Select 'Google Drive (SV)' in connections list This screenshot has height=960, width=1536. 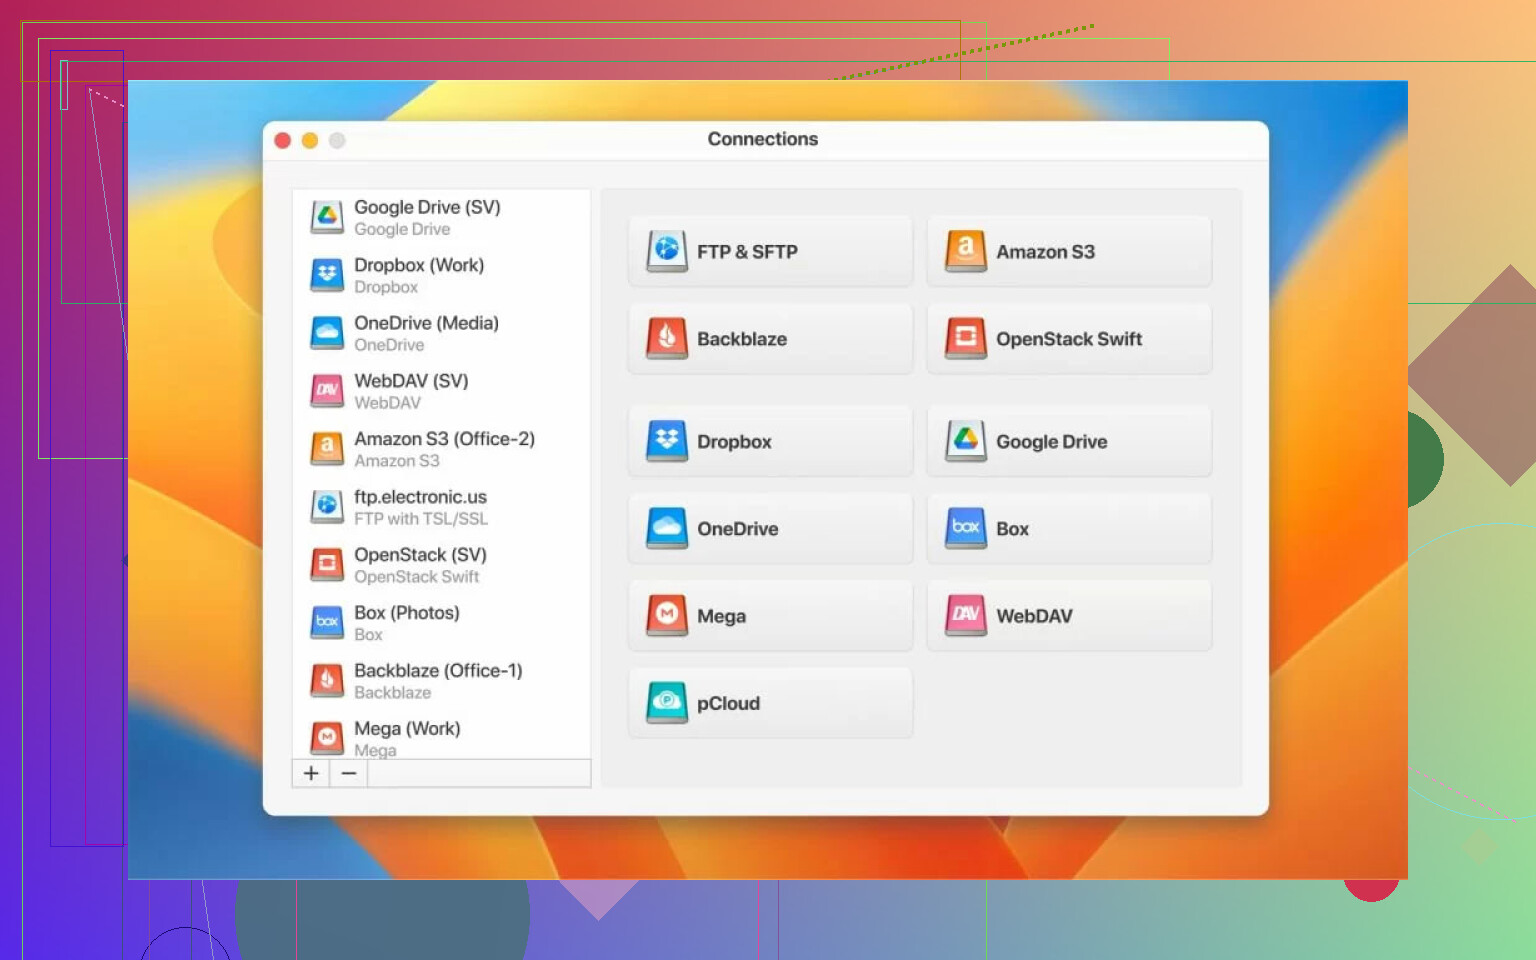(441, 217)
